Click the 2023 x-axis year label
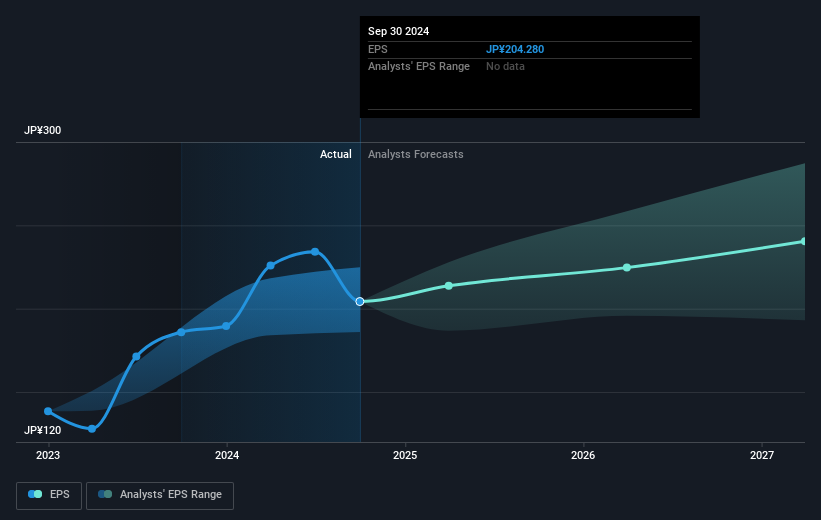This screenshot has height=520, width=821. tap(48, 455)
